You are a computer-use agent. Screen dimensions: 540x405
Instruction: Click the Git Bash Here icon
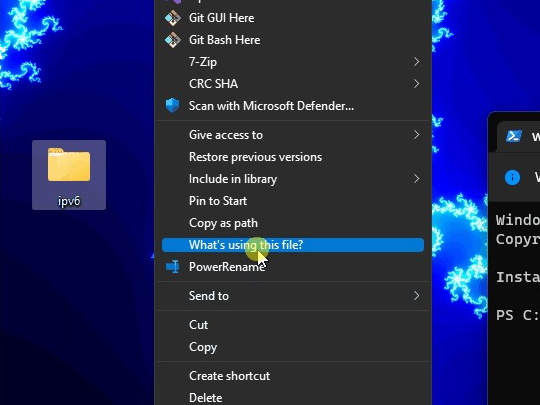click(x=173, y=40)
